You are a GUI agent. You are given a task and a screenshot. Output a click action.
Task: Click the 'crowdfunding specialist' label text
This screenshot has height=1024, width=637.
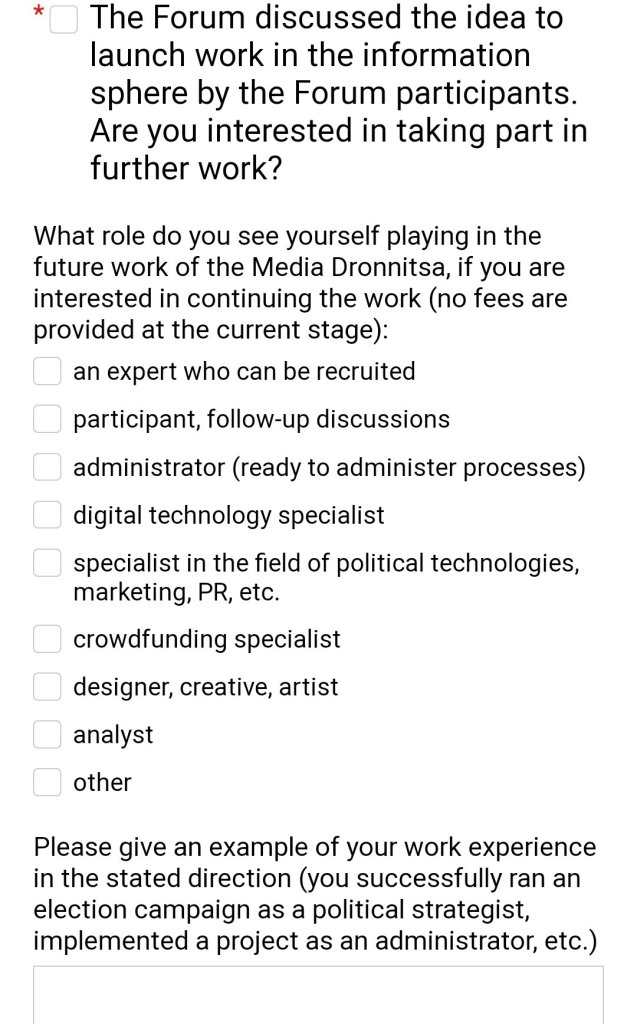[206, 638]
